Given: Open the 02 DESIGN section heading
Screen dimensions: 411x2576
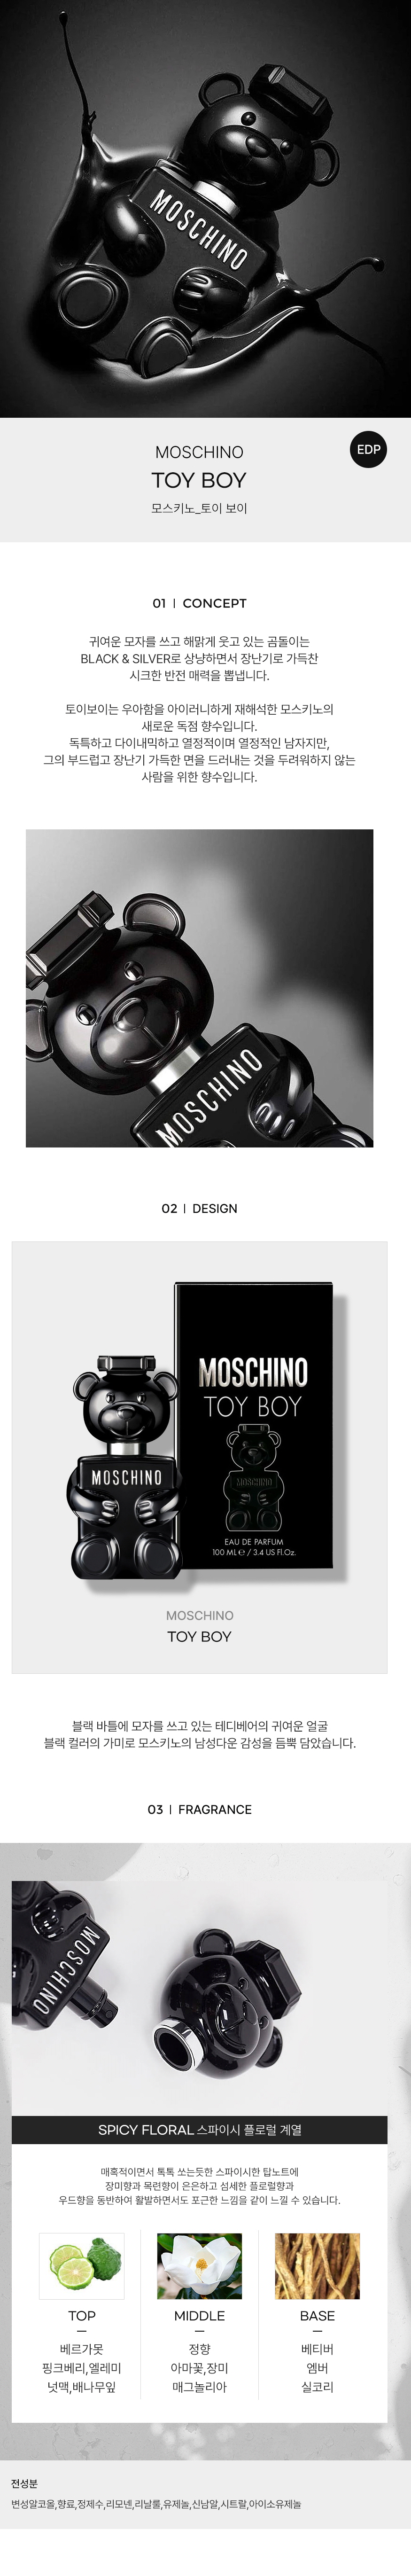Looking at the screenshot, I should pos(199,1208).
